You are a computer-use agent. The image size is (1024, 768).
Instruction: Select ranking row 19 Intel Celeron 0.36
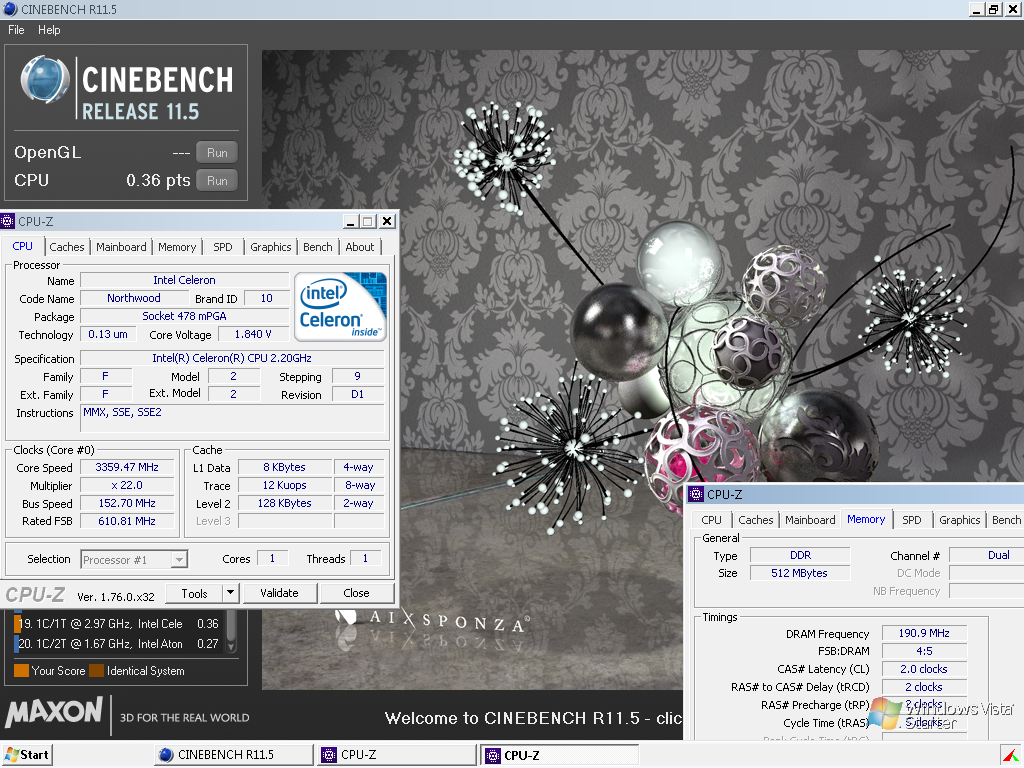point(118,624)
